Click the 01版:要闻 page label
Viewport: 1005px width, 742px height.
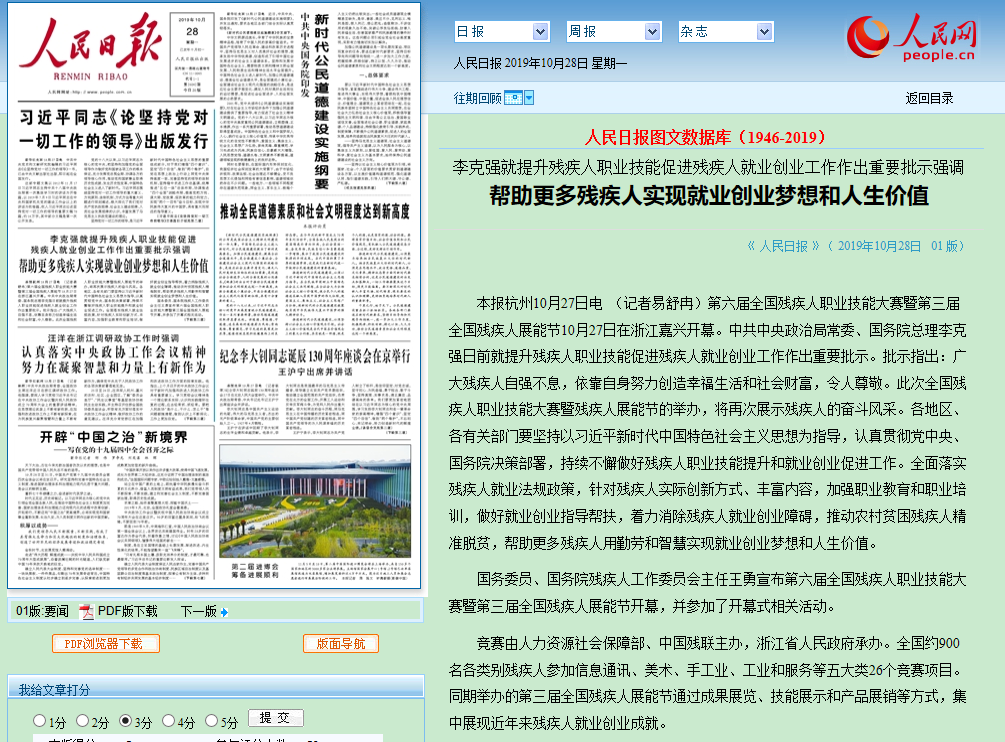click(x=42, y=611)
